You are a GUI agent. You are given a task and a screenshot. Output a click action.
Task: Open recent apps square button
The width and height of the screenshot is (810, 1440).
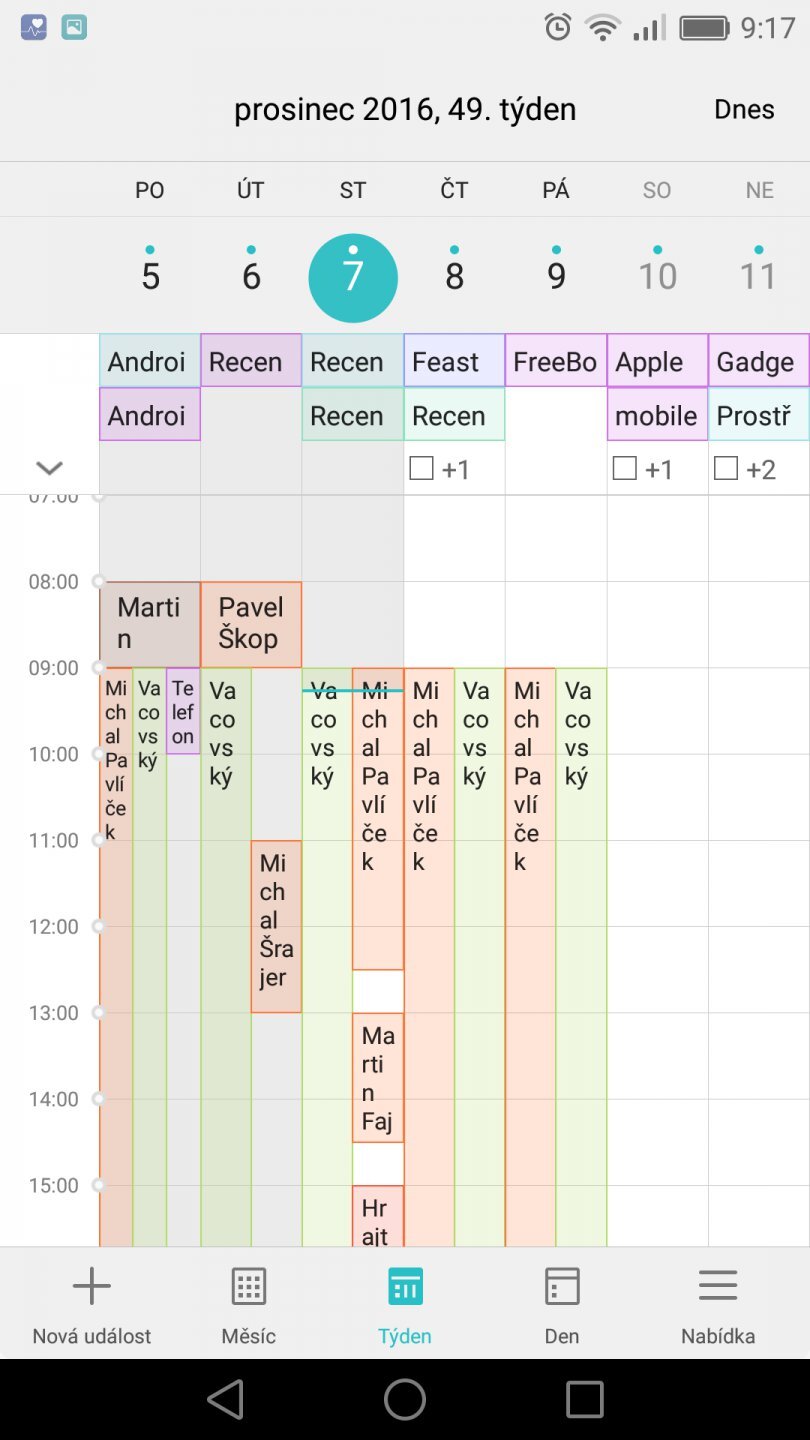(584, 1399)
